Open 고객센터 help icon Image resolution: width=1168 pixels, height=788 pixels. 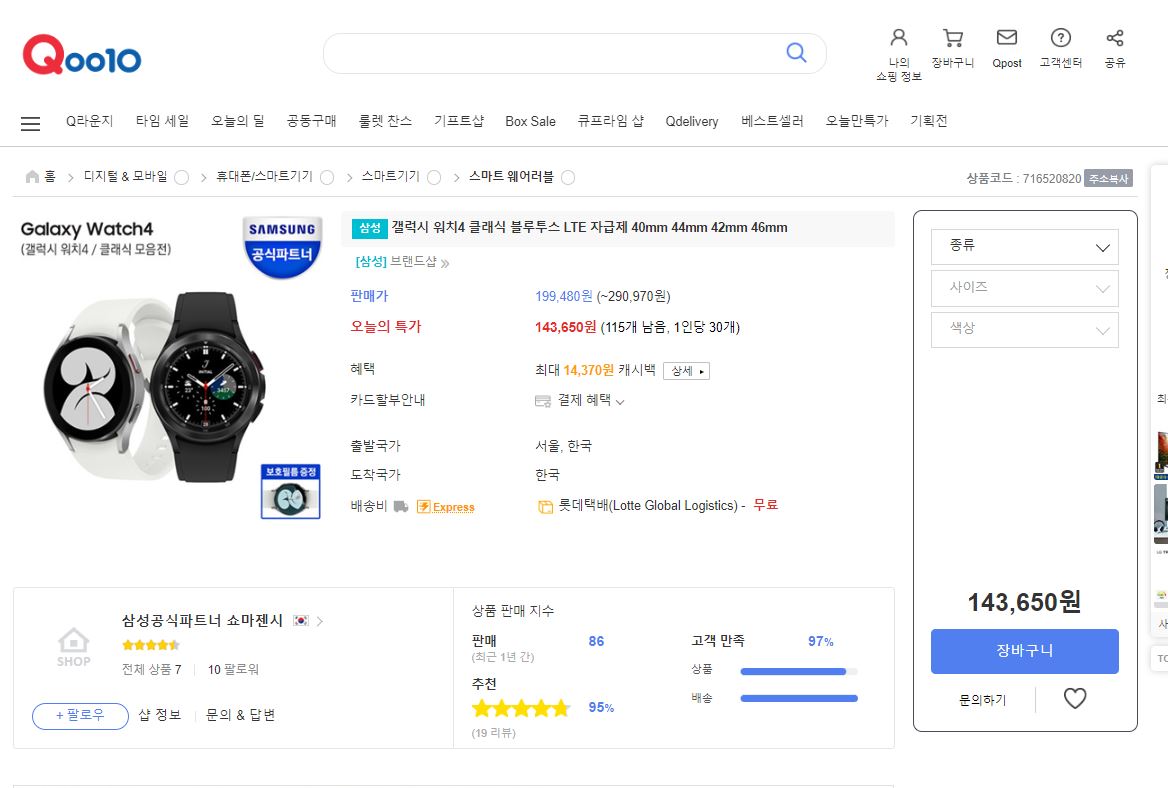click(1061, 37)
